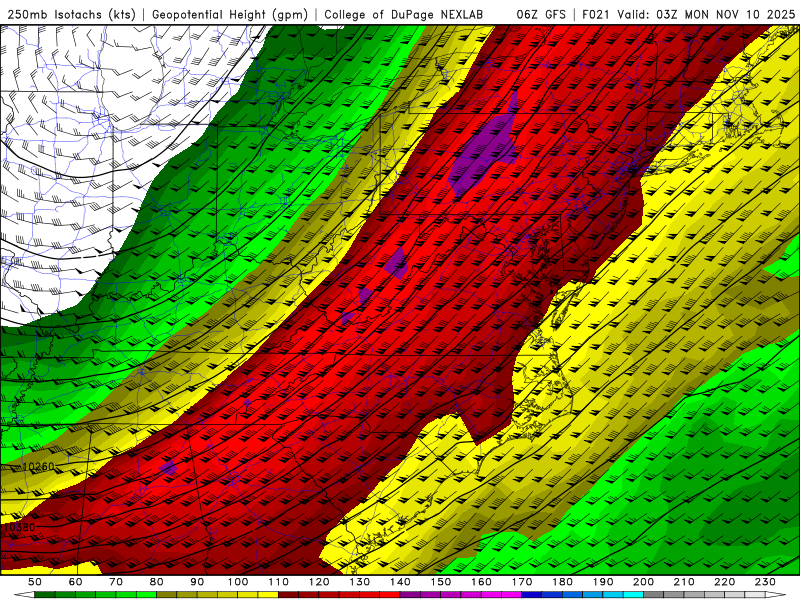Click the 150 value on the color scale

[441, 582]
